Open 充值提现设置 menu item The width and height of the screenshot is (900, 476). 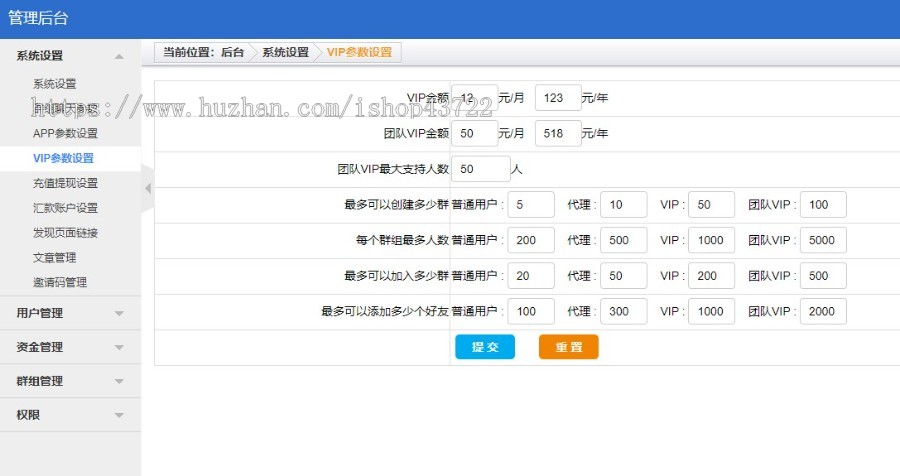pos(65,183)
